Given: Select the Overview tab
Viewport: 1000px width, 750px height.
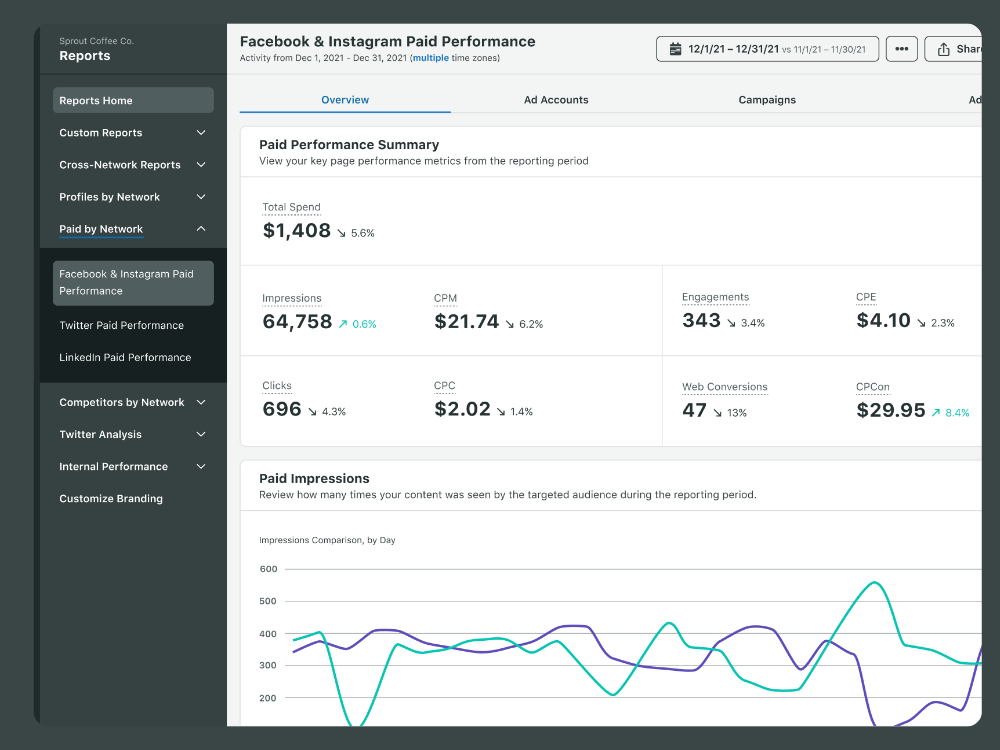Looking at the screenshot, I should (345, 100).
